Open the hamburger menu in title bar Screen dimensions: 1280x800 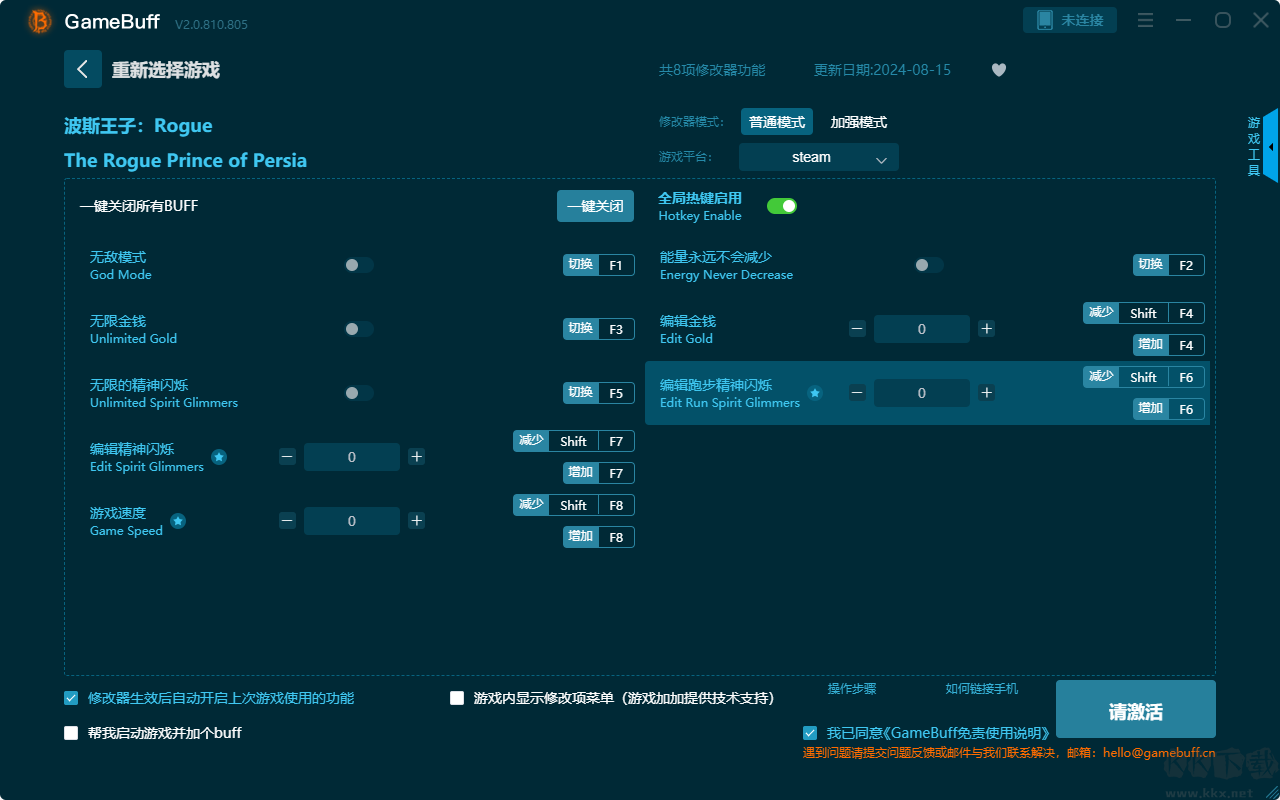(1146, 20)
